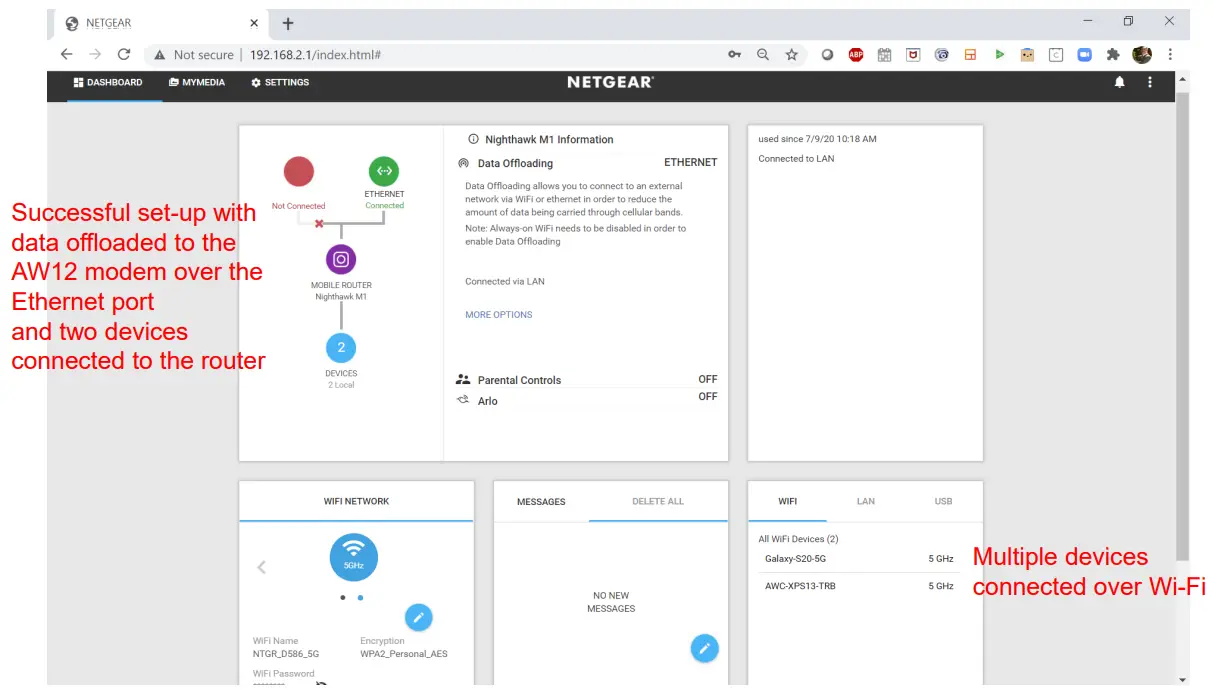Open the notifications bell icon
1213x691 pixels.
(1120, 82)
